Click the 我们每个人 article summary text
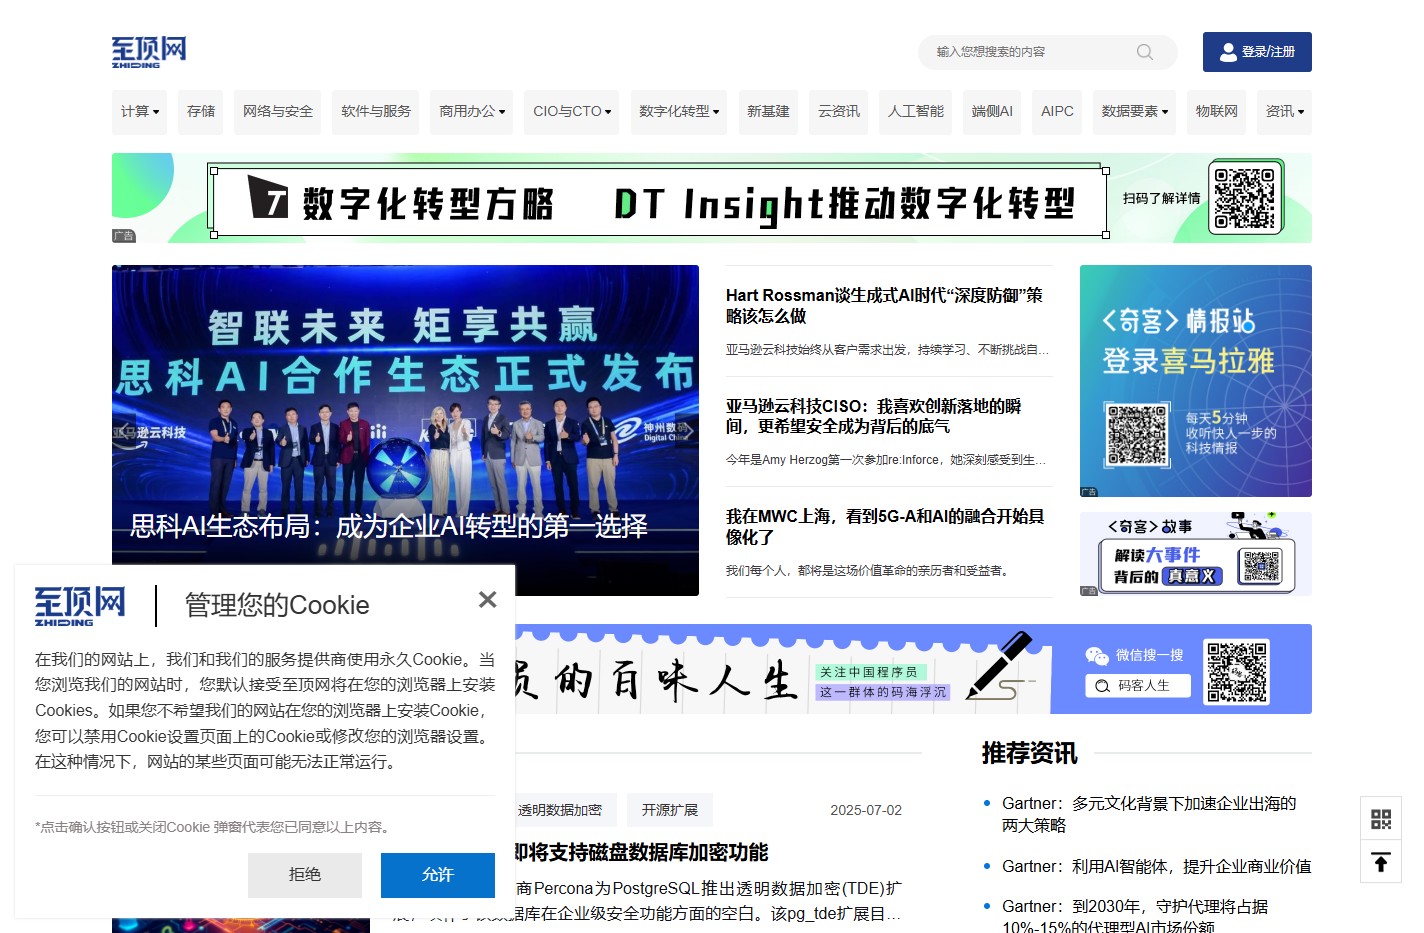Screen dimensions: 1424x933 click(x=869, y=570)
